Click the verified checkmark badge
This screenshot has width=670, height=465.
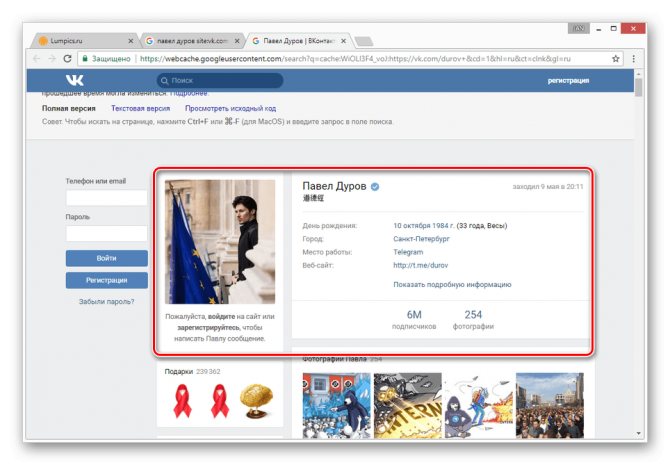coord(375,186)
